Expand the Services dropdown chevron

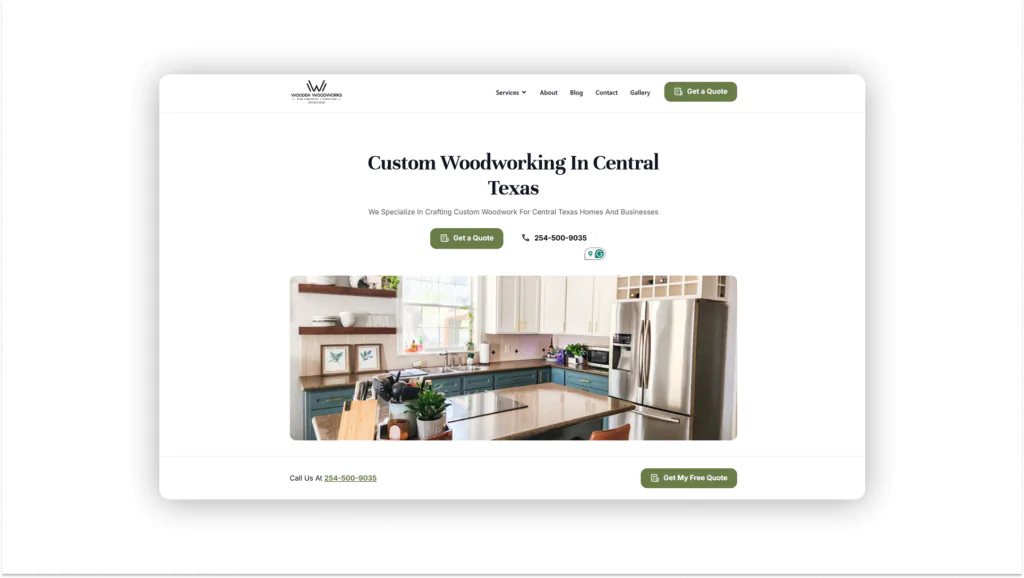(524, 92)
